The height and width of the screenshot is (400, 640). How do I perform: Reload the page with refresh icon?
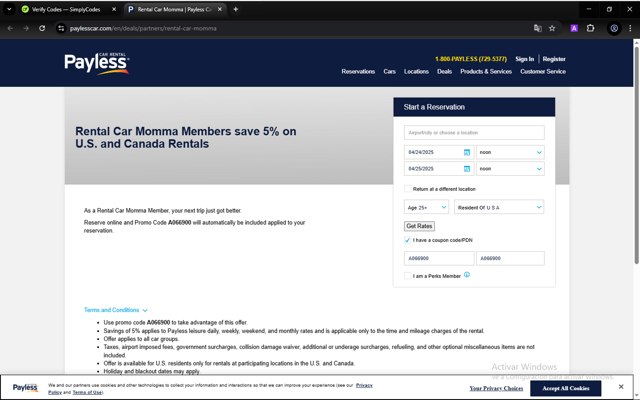42,28
